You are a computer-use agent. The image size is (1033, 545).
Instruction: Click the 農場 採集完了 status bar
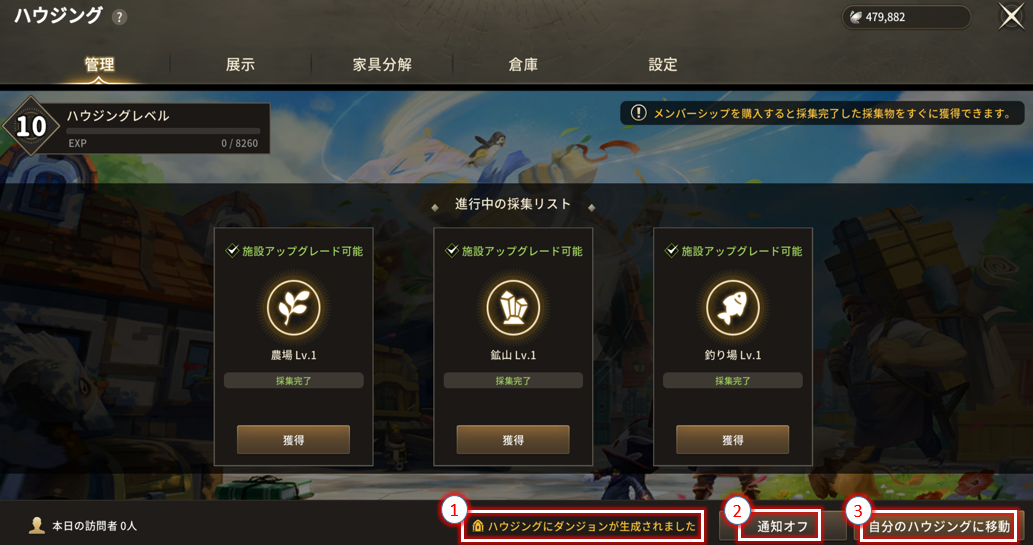(293, 380)
